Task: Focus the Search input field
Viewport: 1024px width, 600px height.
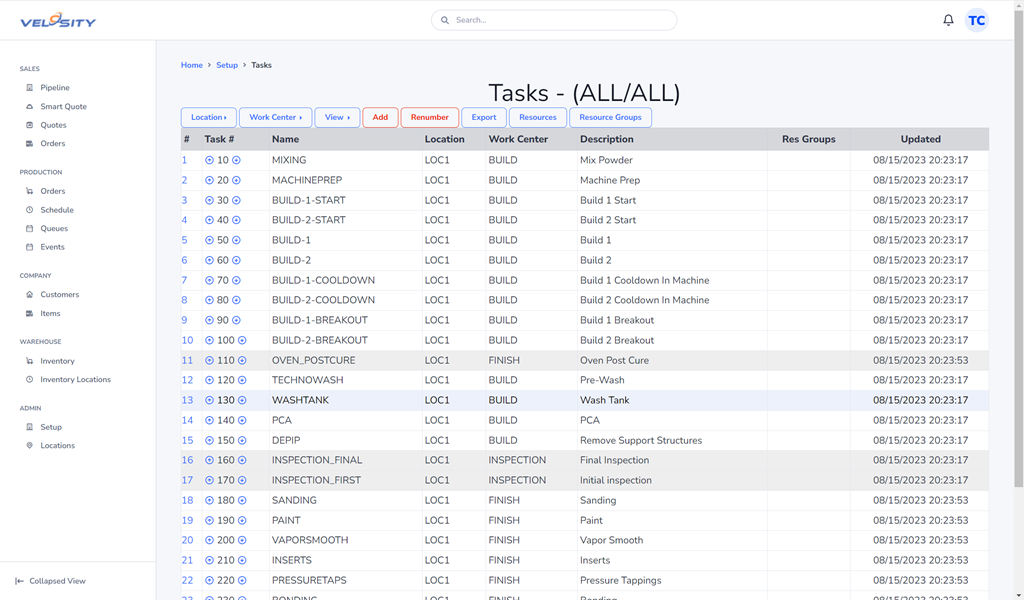Action: click(x=560, y=20)
